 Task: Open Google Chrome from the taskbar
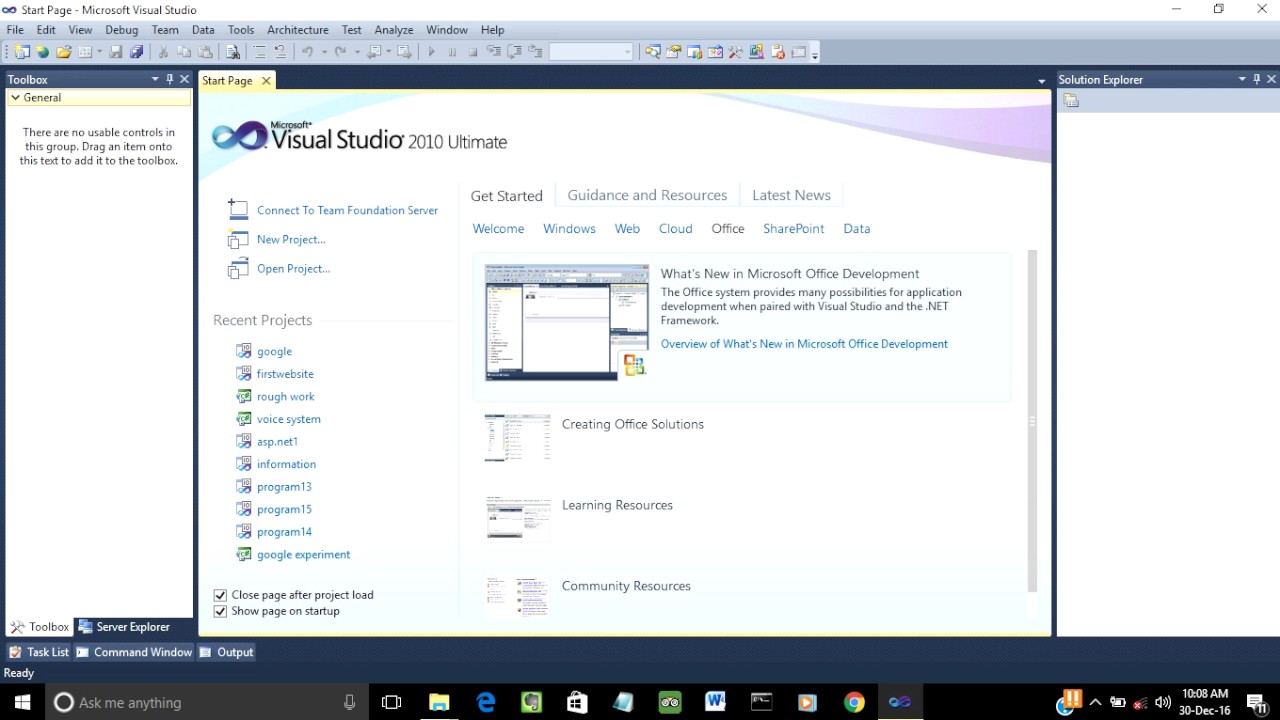click(853, 702)
